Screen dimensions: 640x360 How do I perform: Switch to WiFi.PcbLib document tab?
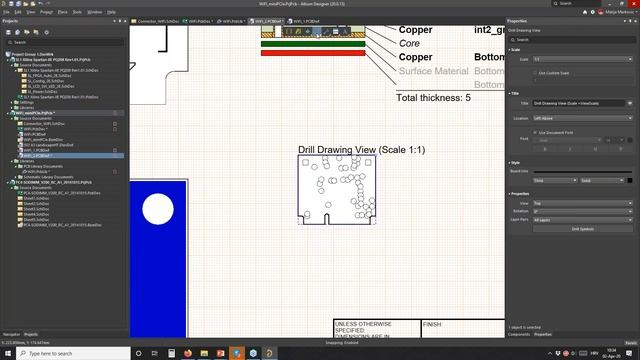tap(231, 21)
